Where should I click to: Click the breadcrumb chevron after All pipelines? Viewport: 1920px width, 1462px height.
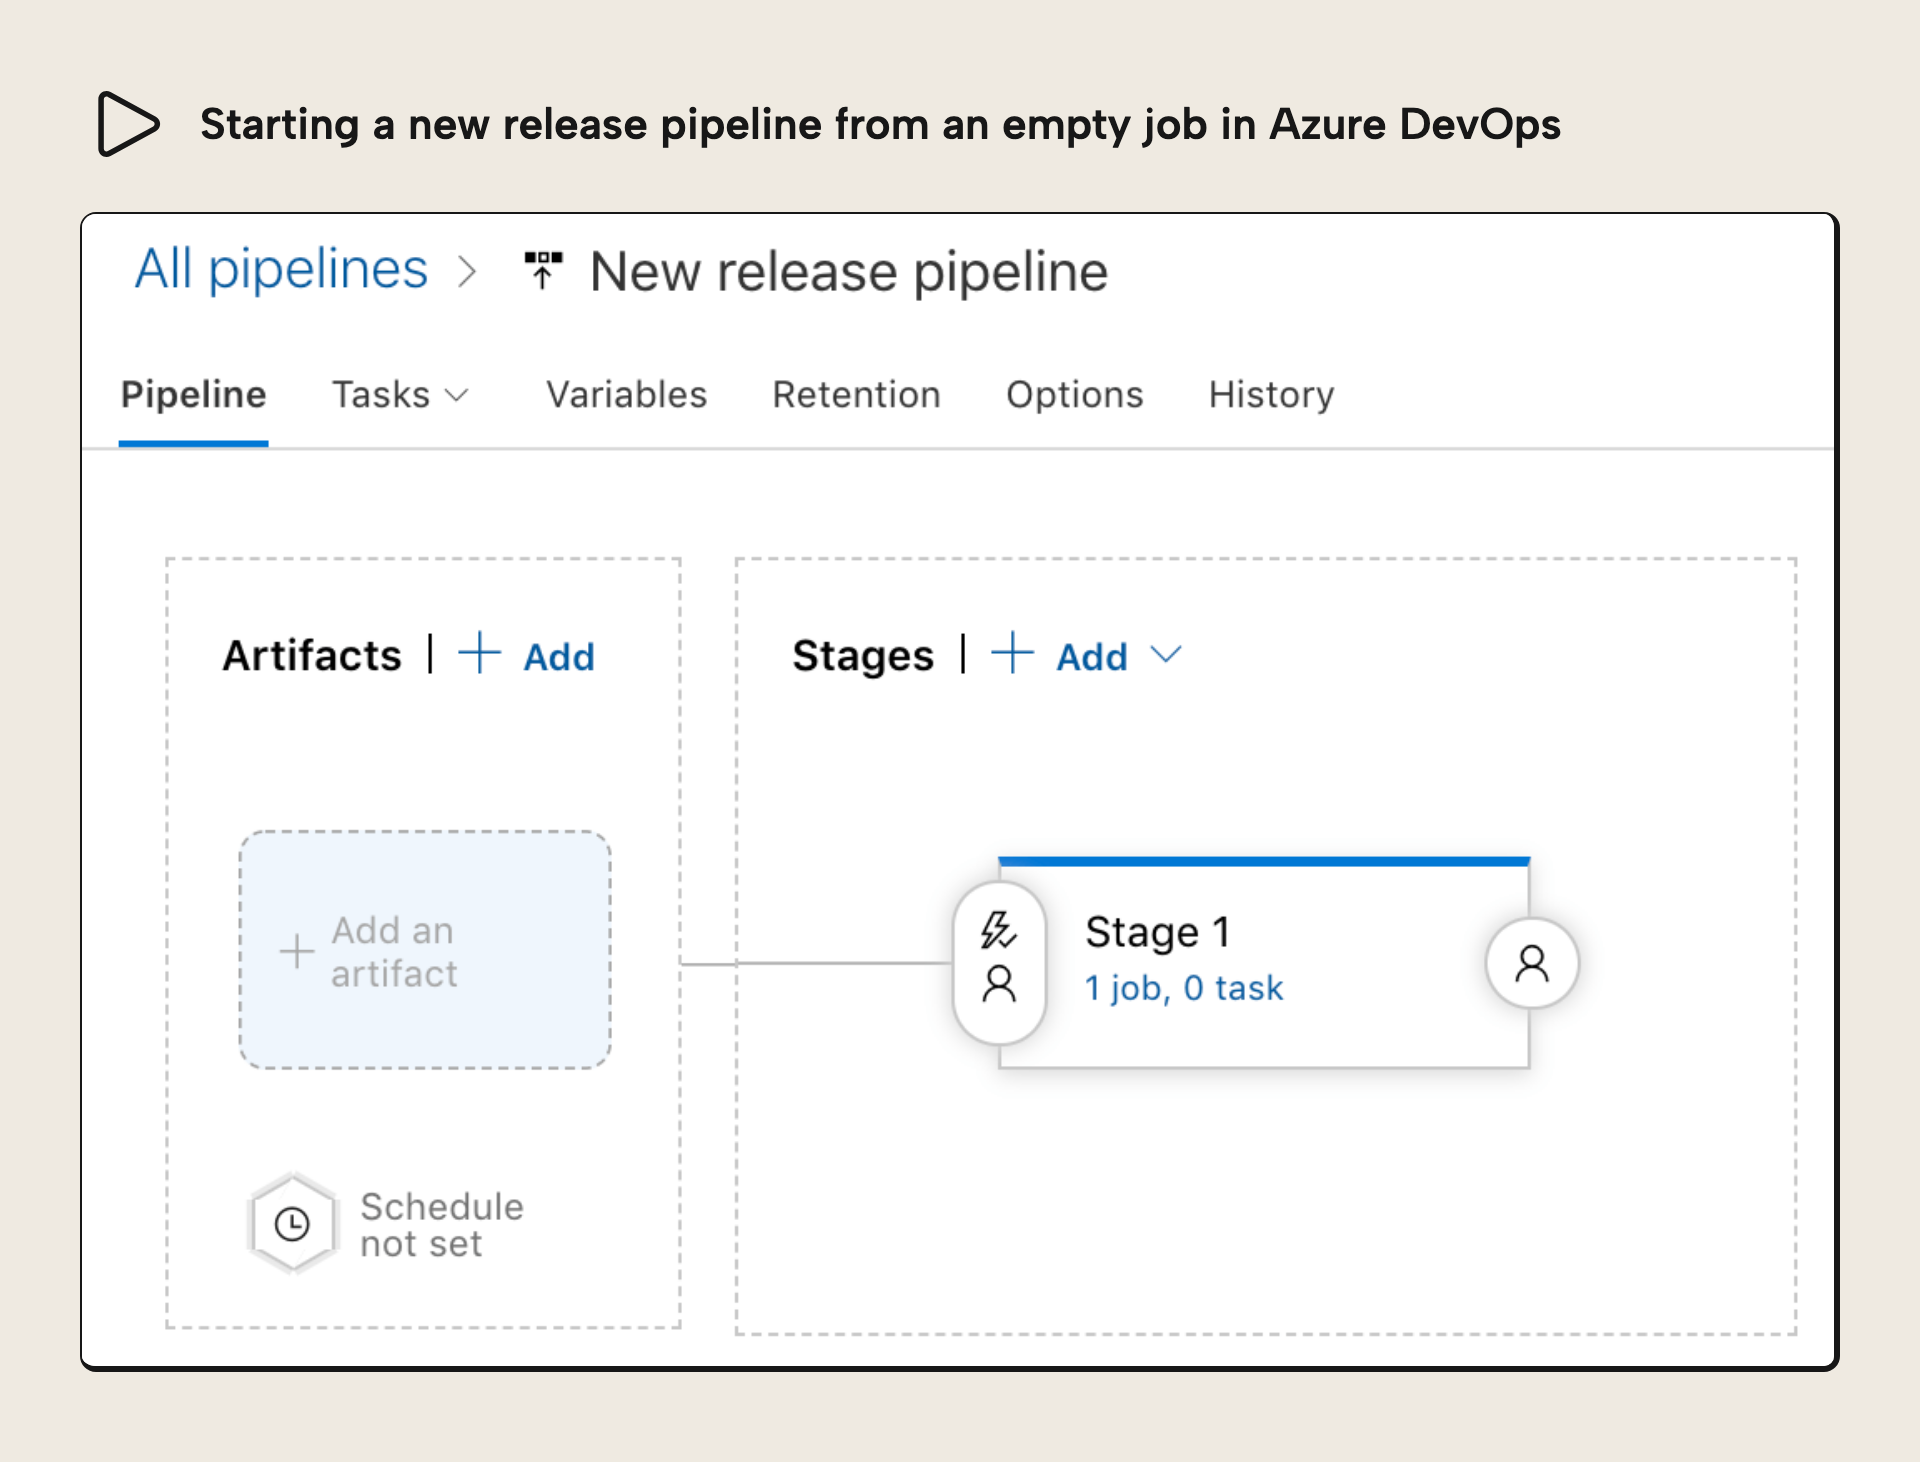point(467,271)
